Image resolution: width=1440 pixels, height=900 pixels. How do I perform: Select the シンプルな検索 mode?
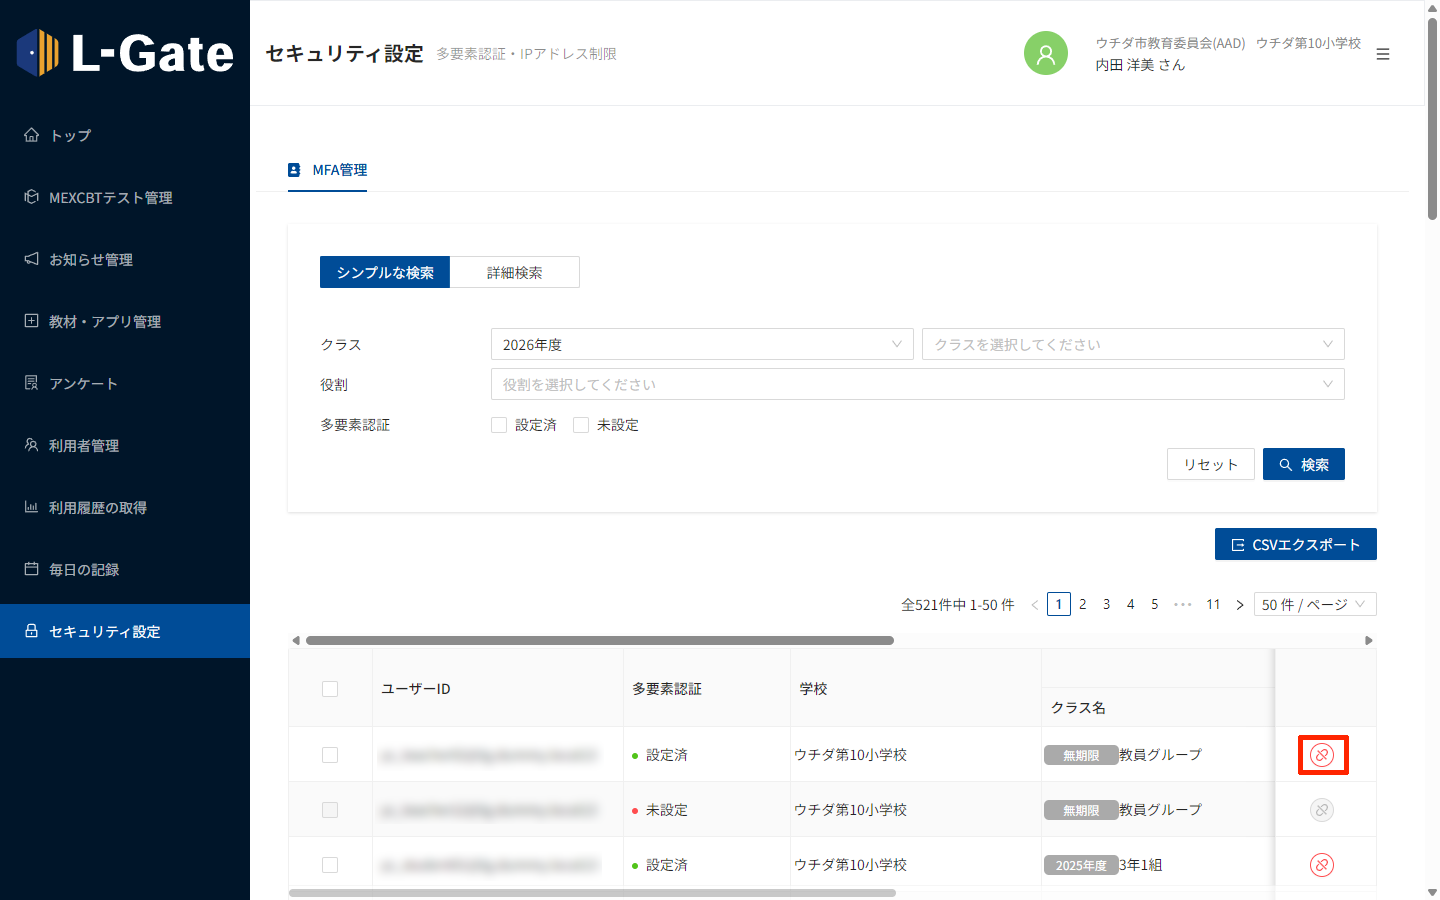(x=385, y=272)
